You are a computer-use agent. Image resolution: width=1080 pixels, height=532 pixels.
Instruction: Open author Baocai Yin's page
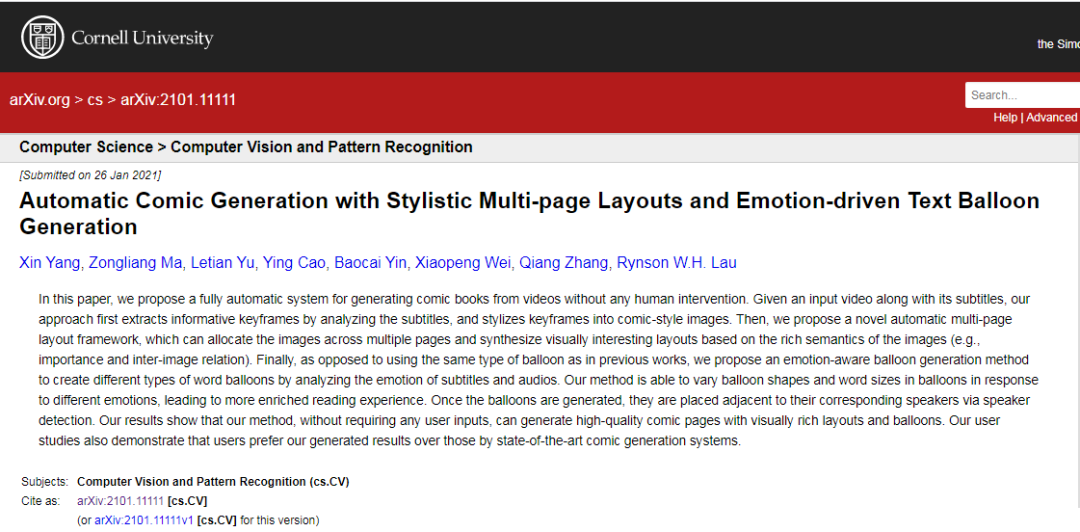(x=371, y=263)
